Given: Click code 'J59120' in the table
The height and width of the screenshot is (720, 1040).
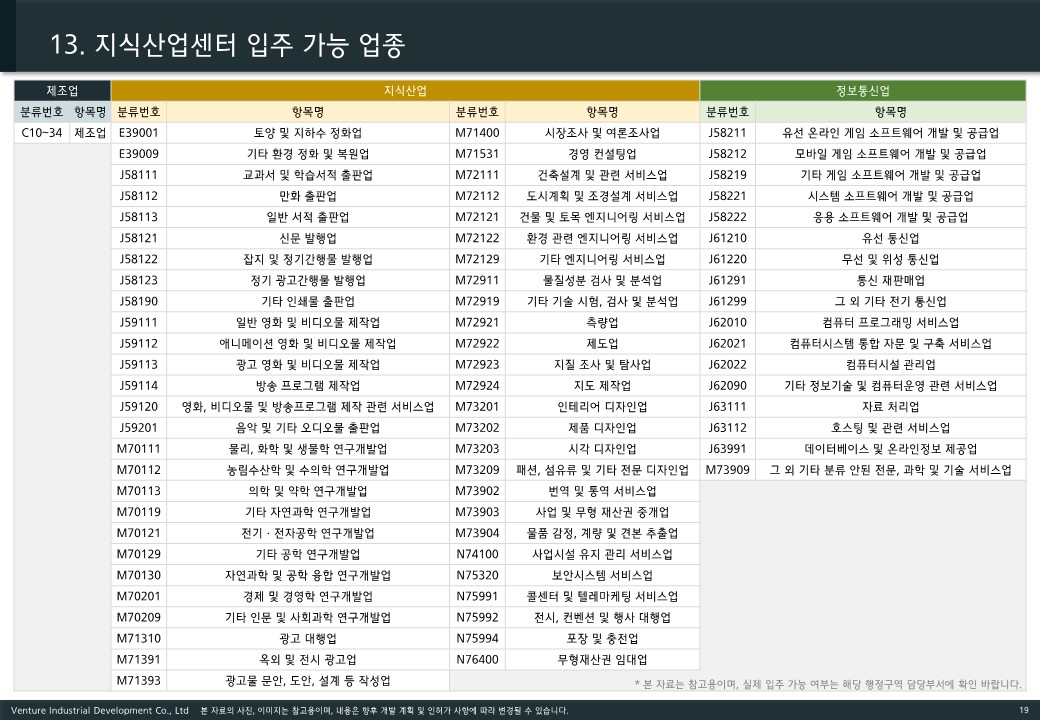Looking at the screenshot, I should (139, 407).
